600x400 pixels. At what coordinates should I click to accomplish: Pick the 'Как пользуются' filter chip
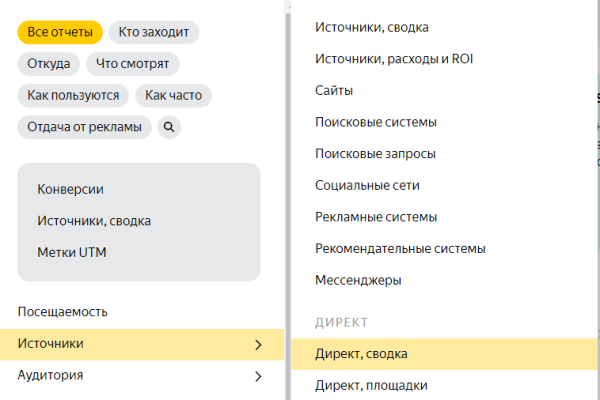73,96
